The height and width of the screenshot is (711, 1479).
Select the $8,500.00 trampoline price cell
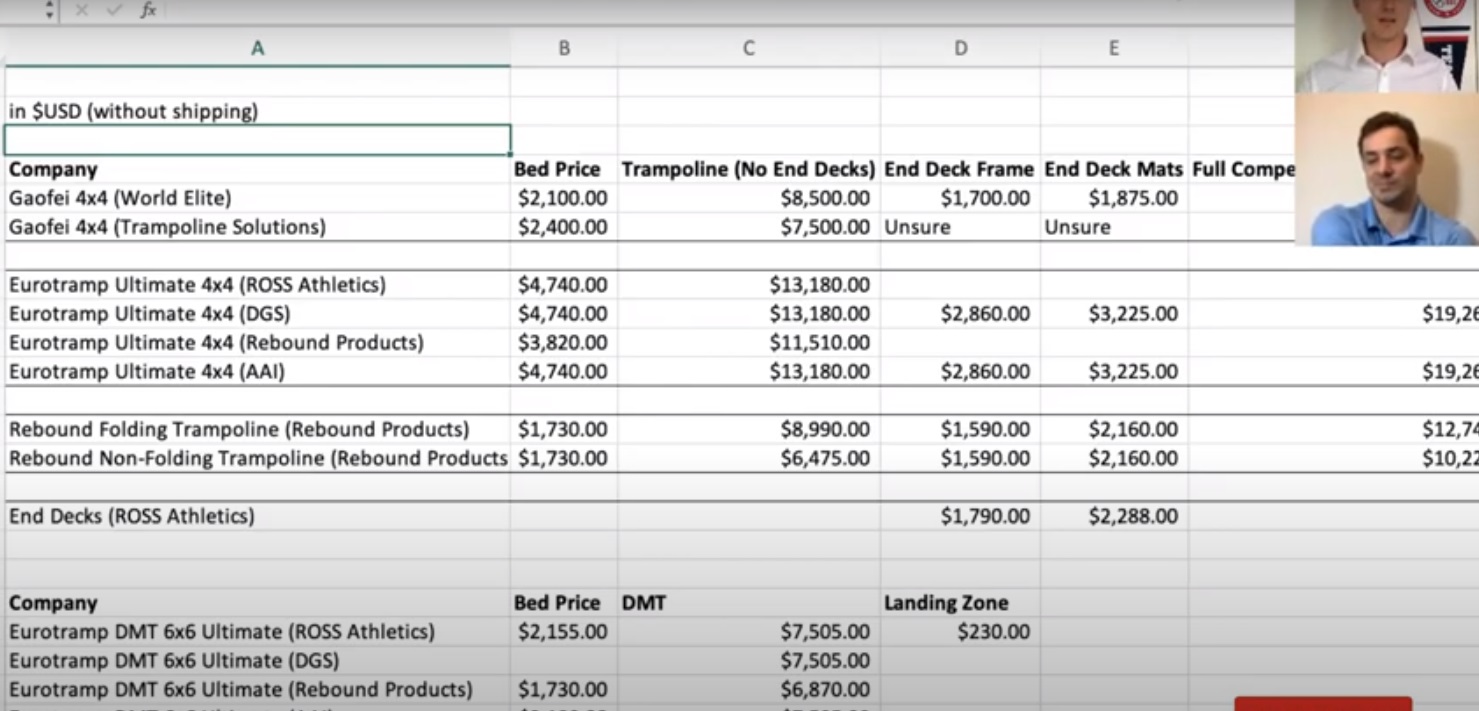point(748,198)
